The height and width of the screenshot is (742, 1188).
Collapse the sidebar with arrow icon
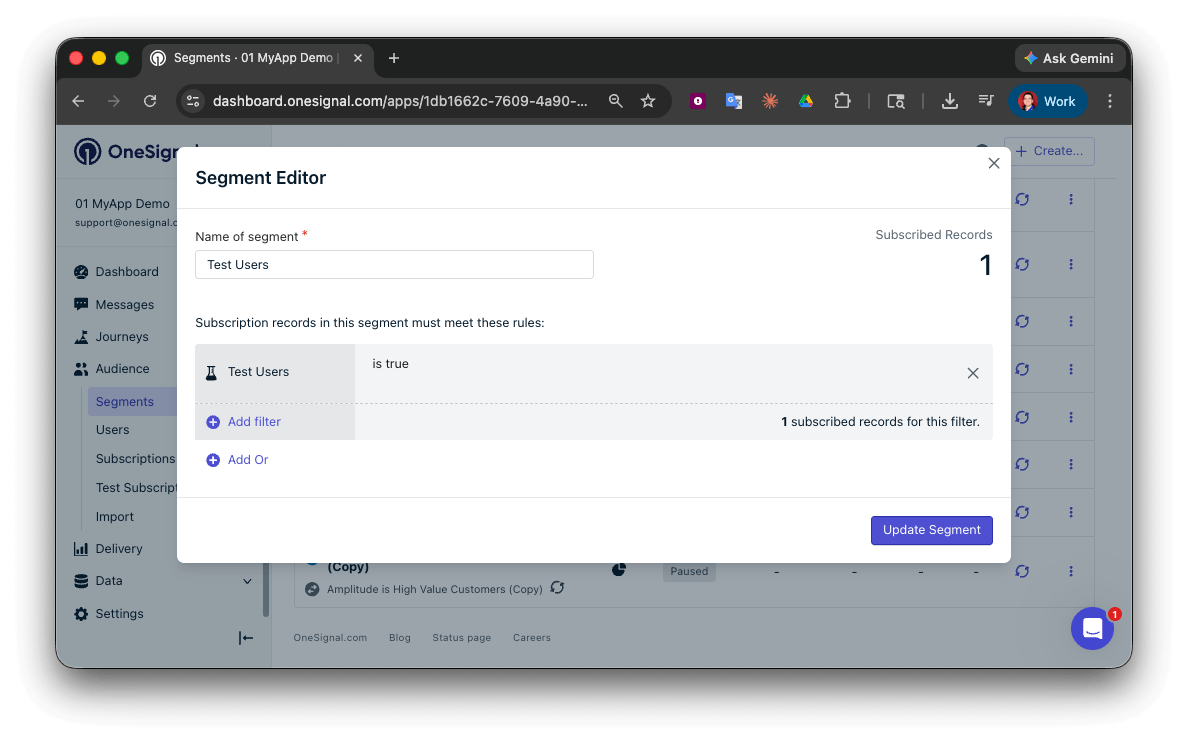click(x=245, y=638)
